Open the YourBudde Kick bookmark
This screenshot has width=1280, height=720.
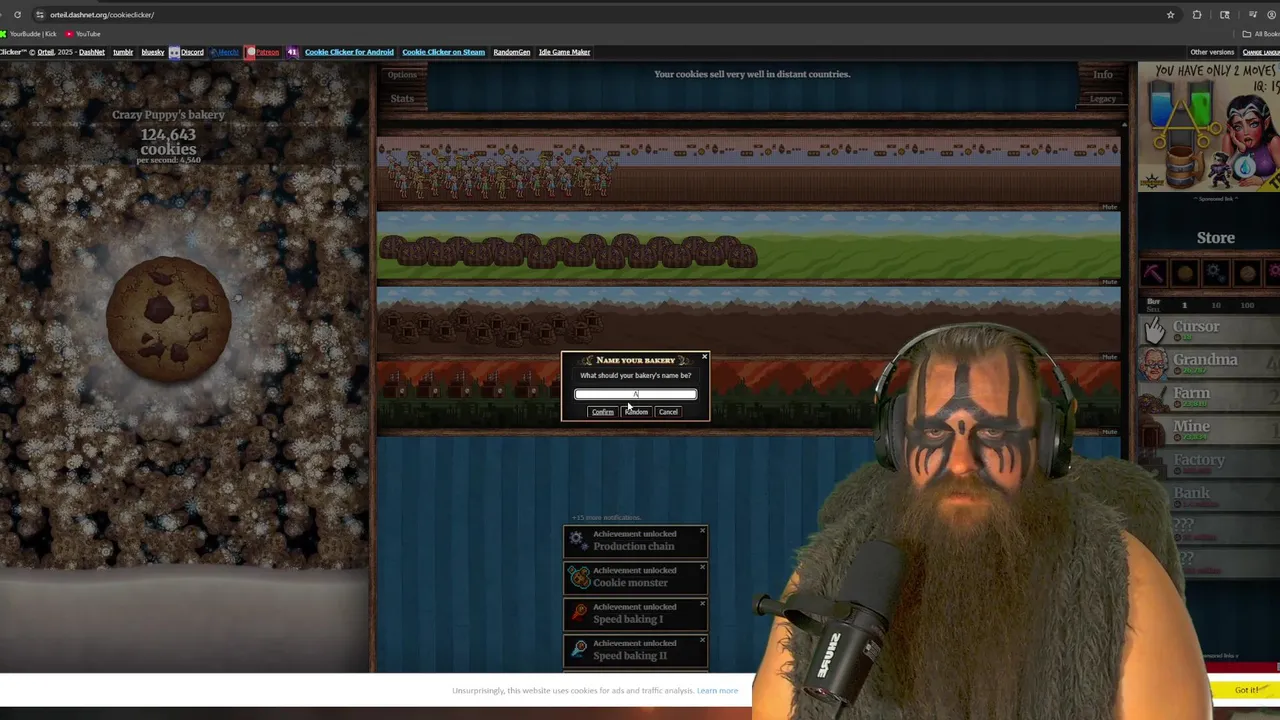point(29,34)
